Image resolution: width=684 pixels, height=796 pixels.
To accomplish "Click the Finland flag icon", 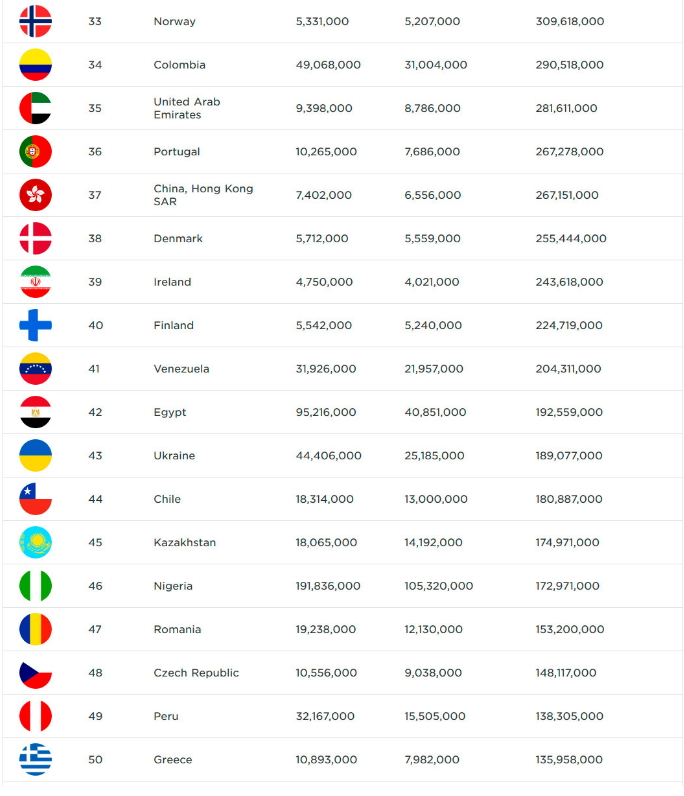I will [36, 325].
